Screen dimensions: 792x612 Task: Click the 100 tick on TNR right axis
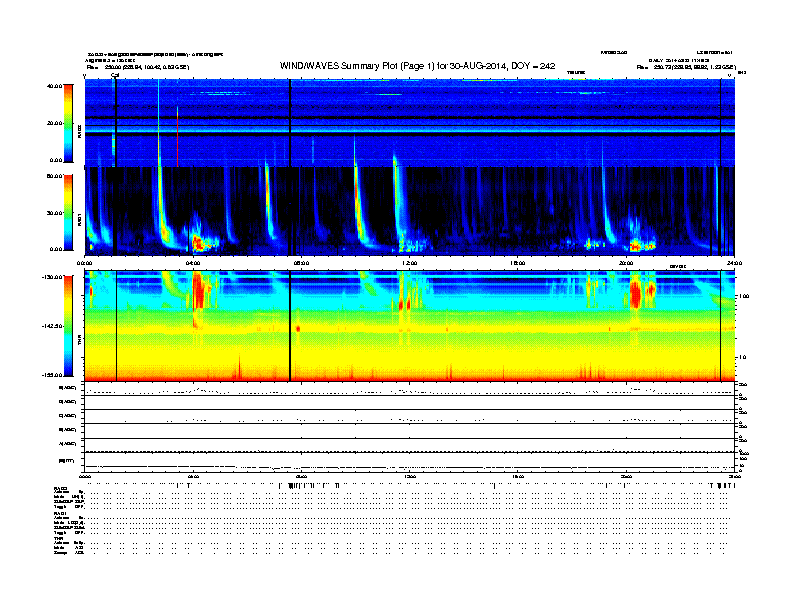[x=744, y=296]
